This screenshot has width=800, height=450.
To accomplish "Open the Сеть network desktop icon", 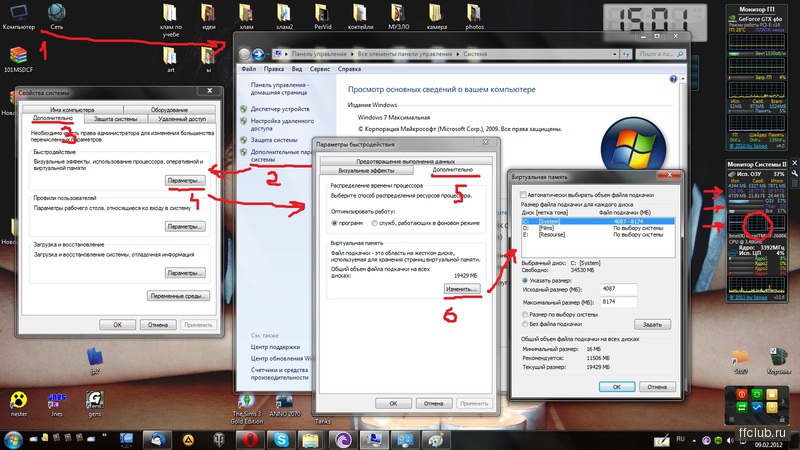I will pos(57,16).
